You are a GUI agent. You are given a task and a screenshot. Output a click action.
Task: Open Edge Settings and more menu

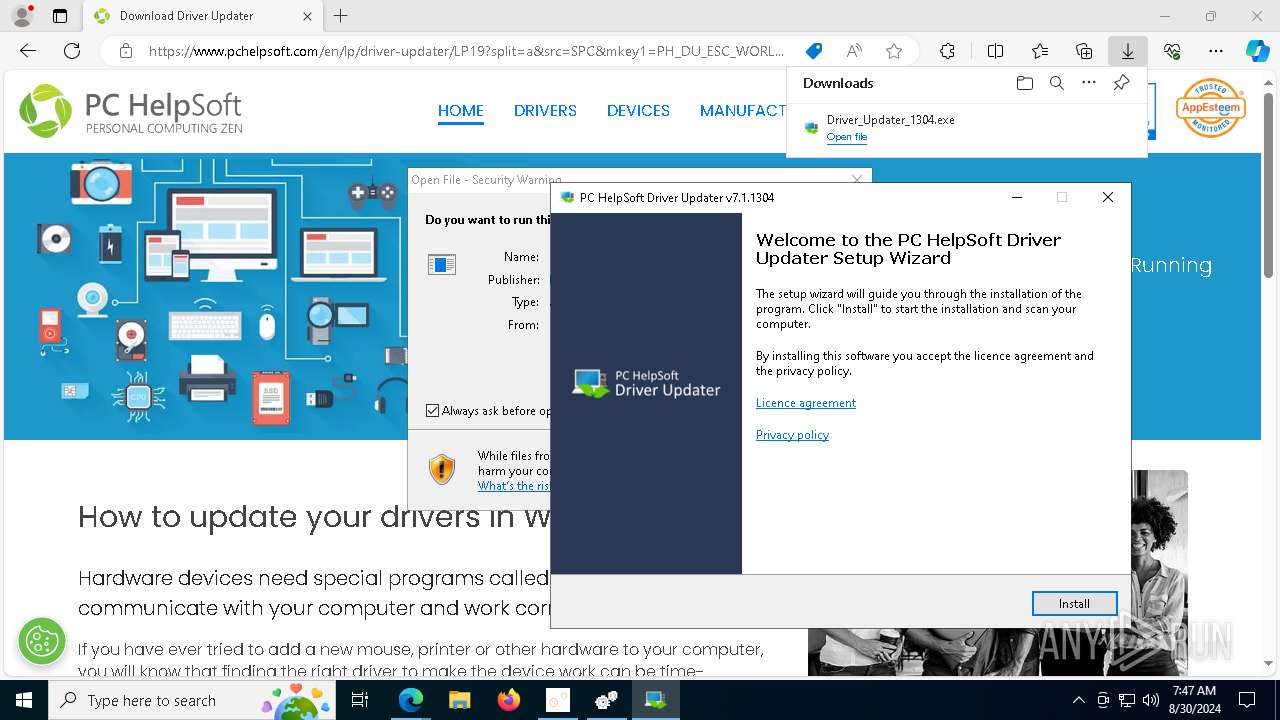pyautogui.click(x=1216, y=51)
